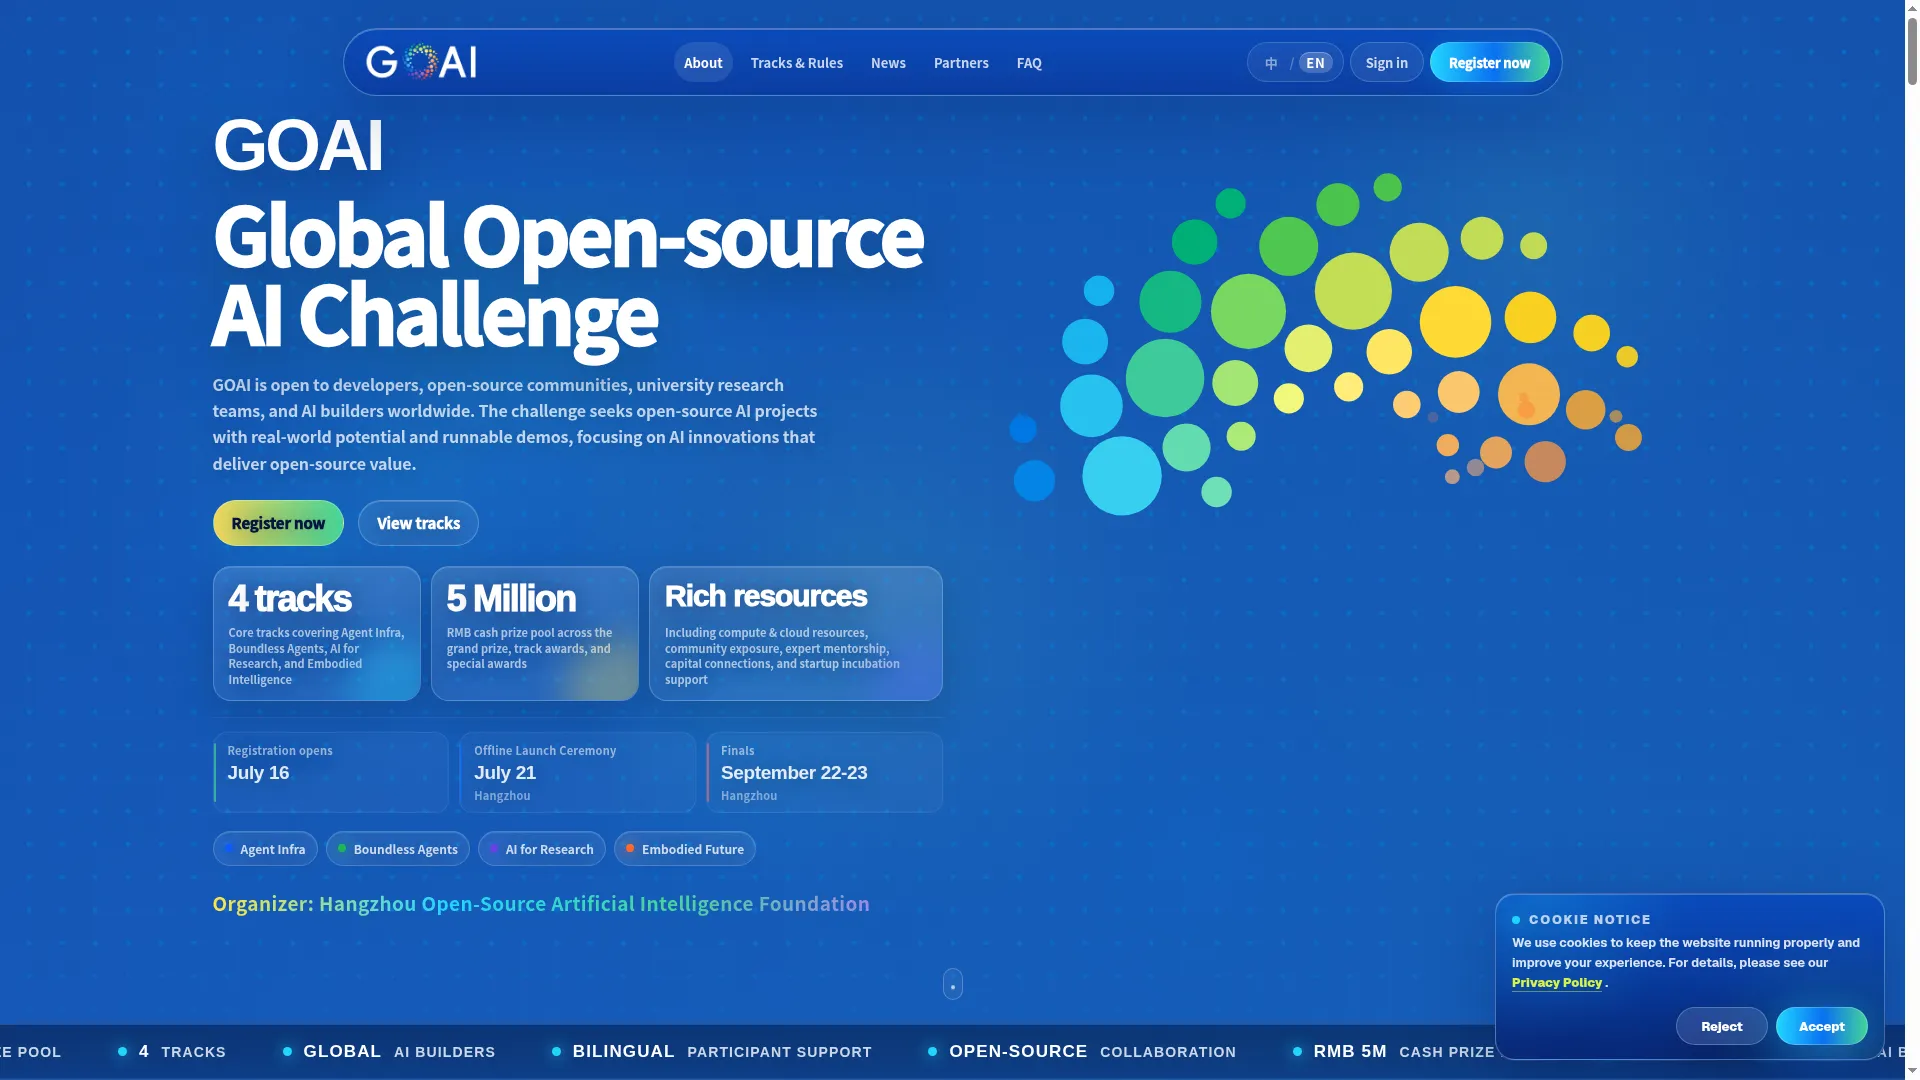Click the "COOKIE NOTICE" heading
The image size is (1920, 1080).
coord(1590,920)
